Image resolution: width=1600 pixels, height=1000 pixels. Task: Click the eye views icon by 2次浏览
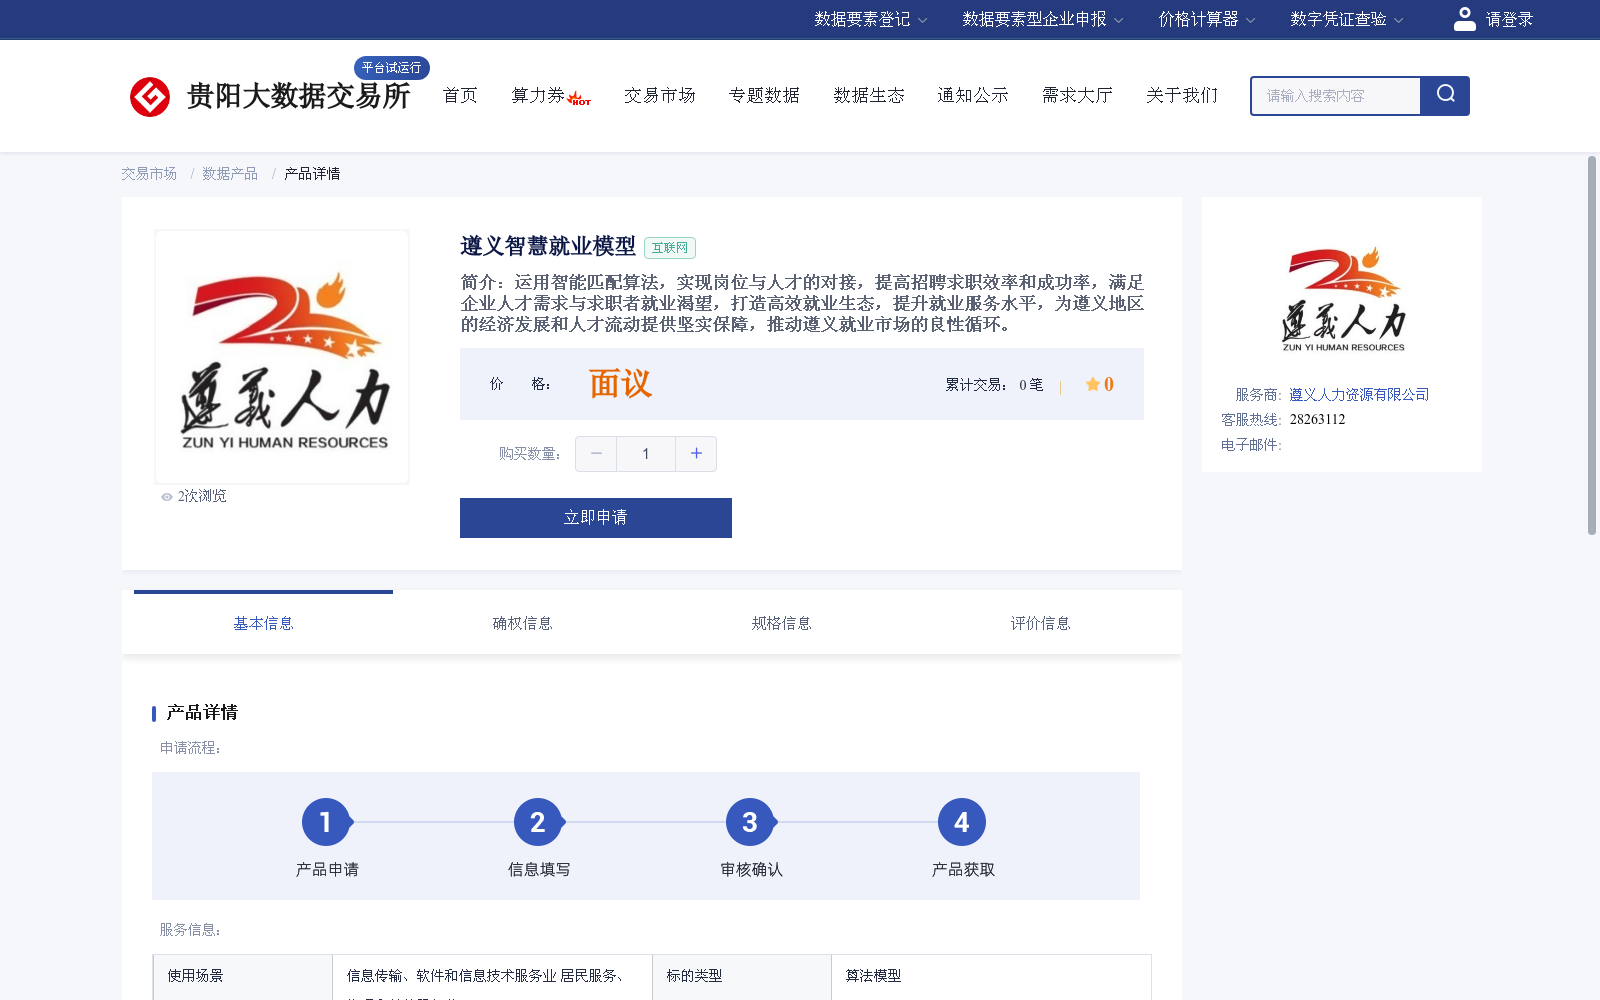pos(167,497)
